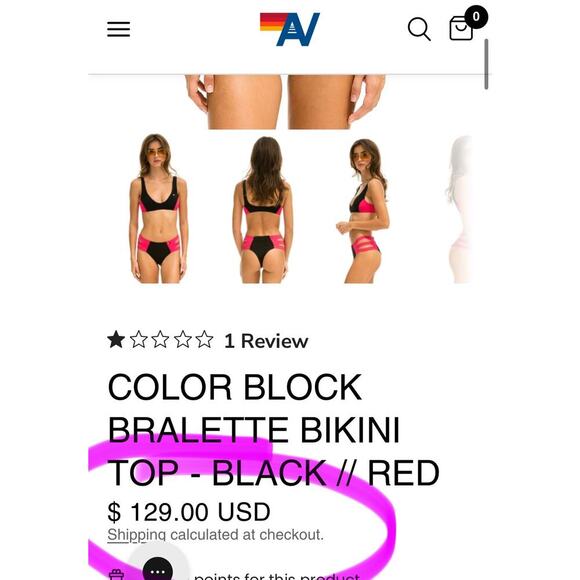Select the front view bikini thumbnail
Viewport: 580px width, 580px height.
coord(159,209)
